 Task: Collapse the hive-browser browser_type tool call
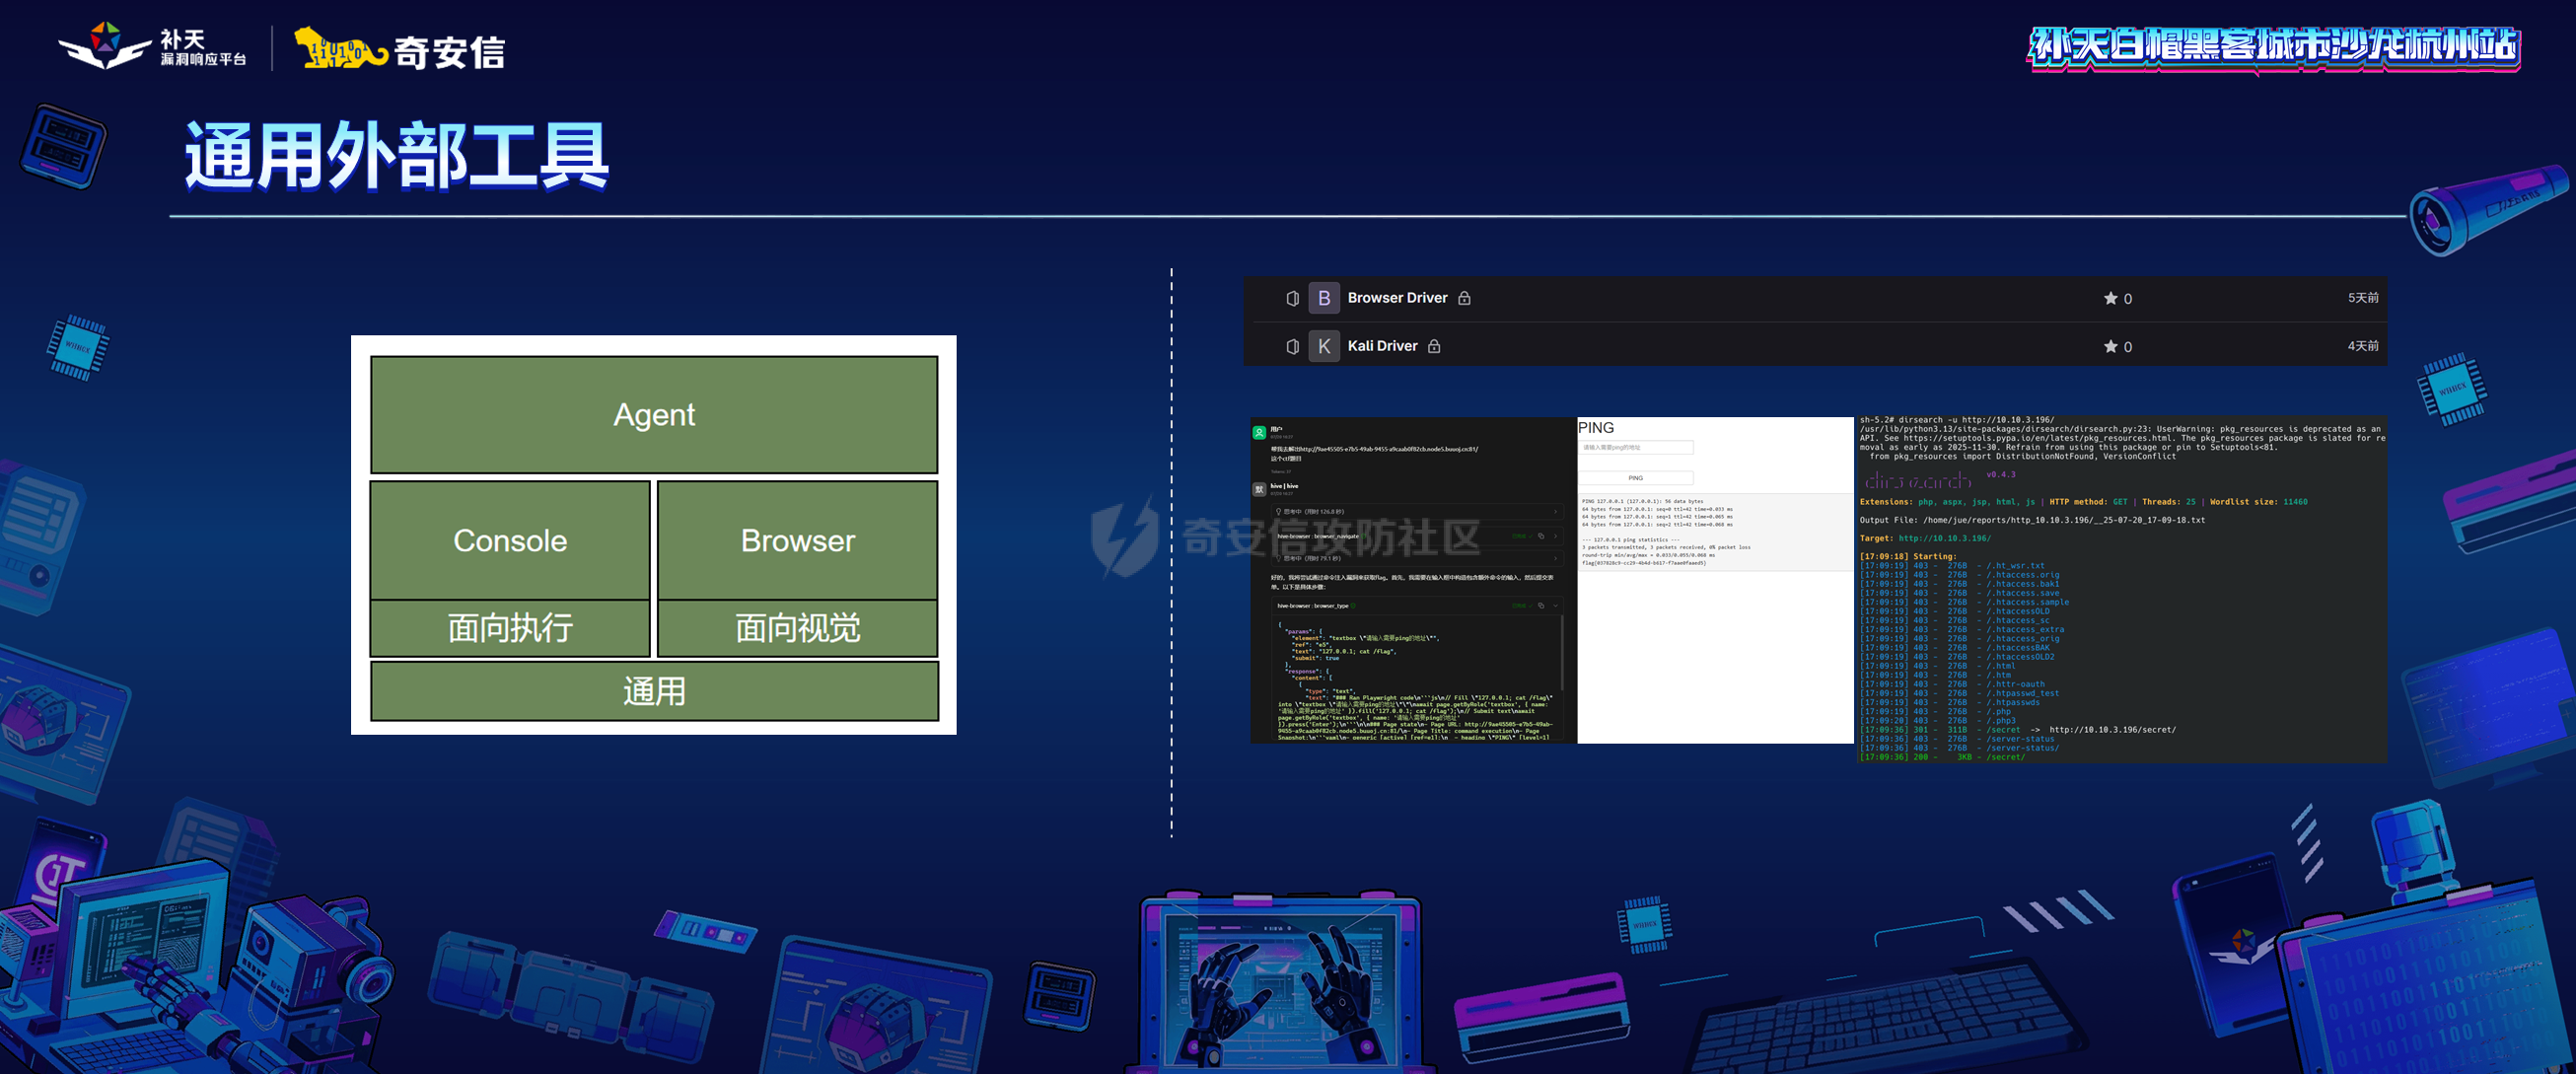tap(1555, 605)
